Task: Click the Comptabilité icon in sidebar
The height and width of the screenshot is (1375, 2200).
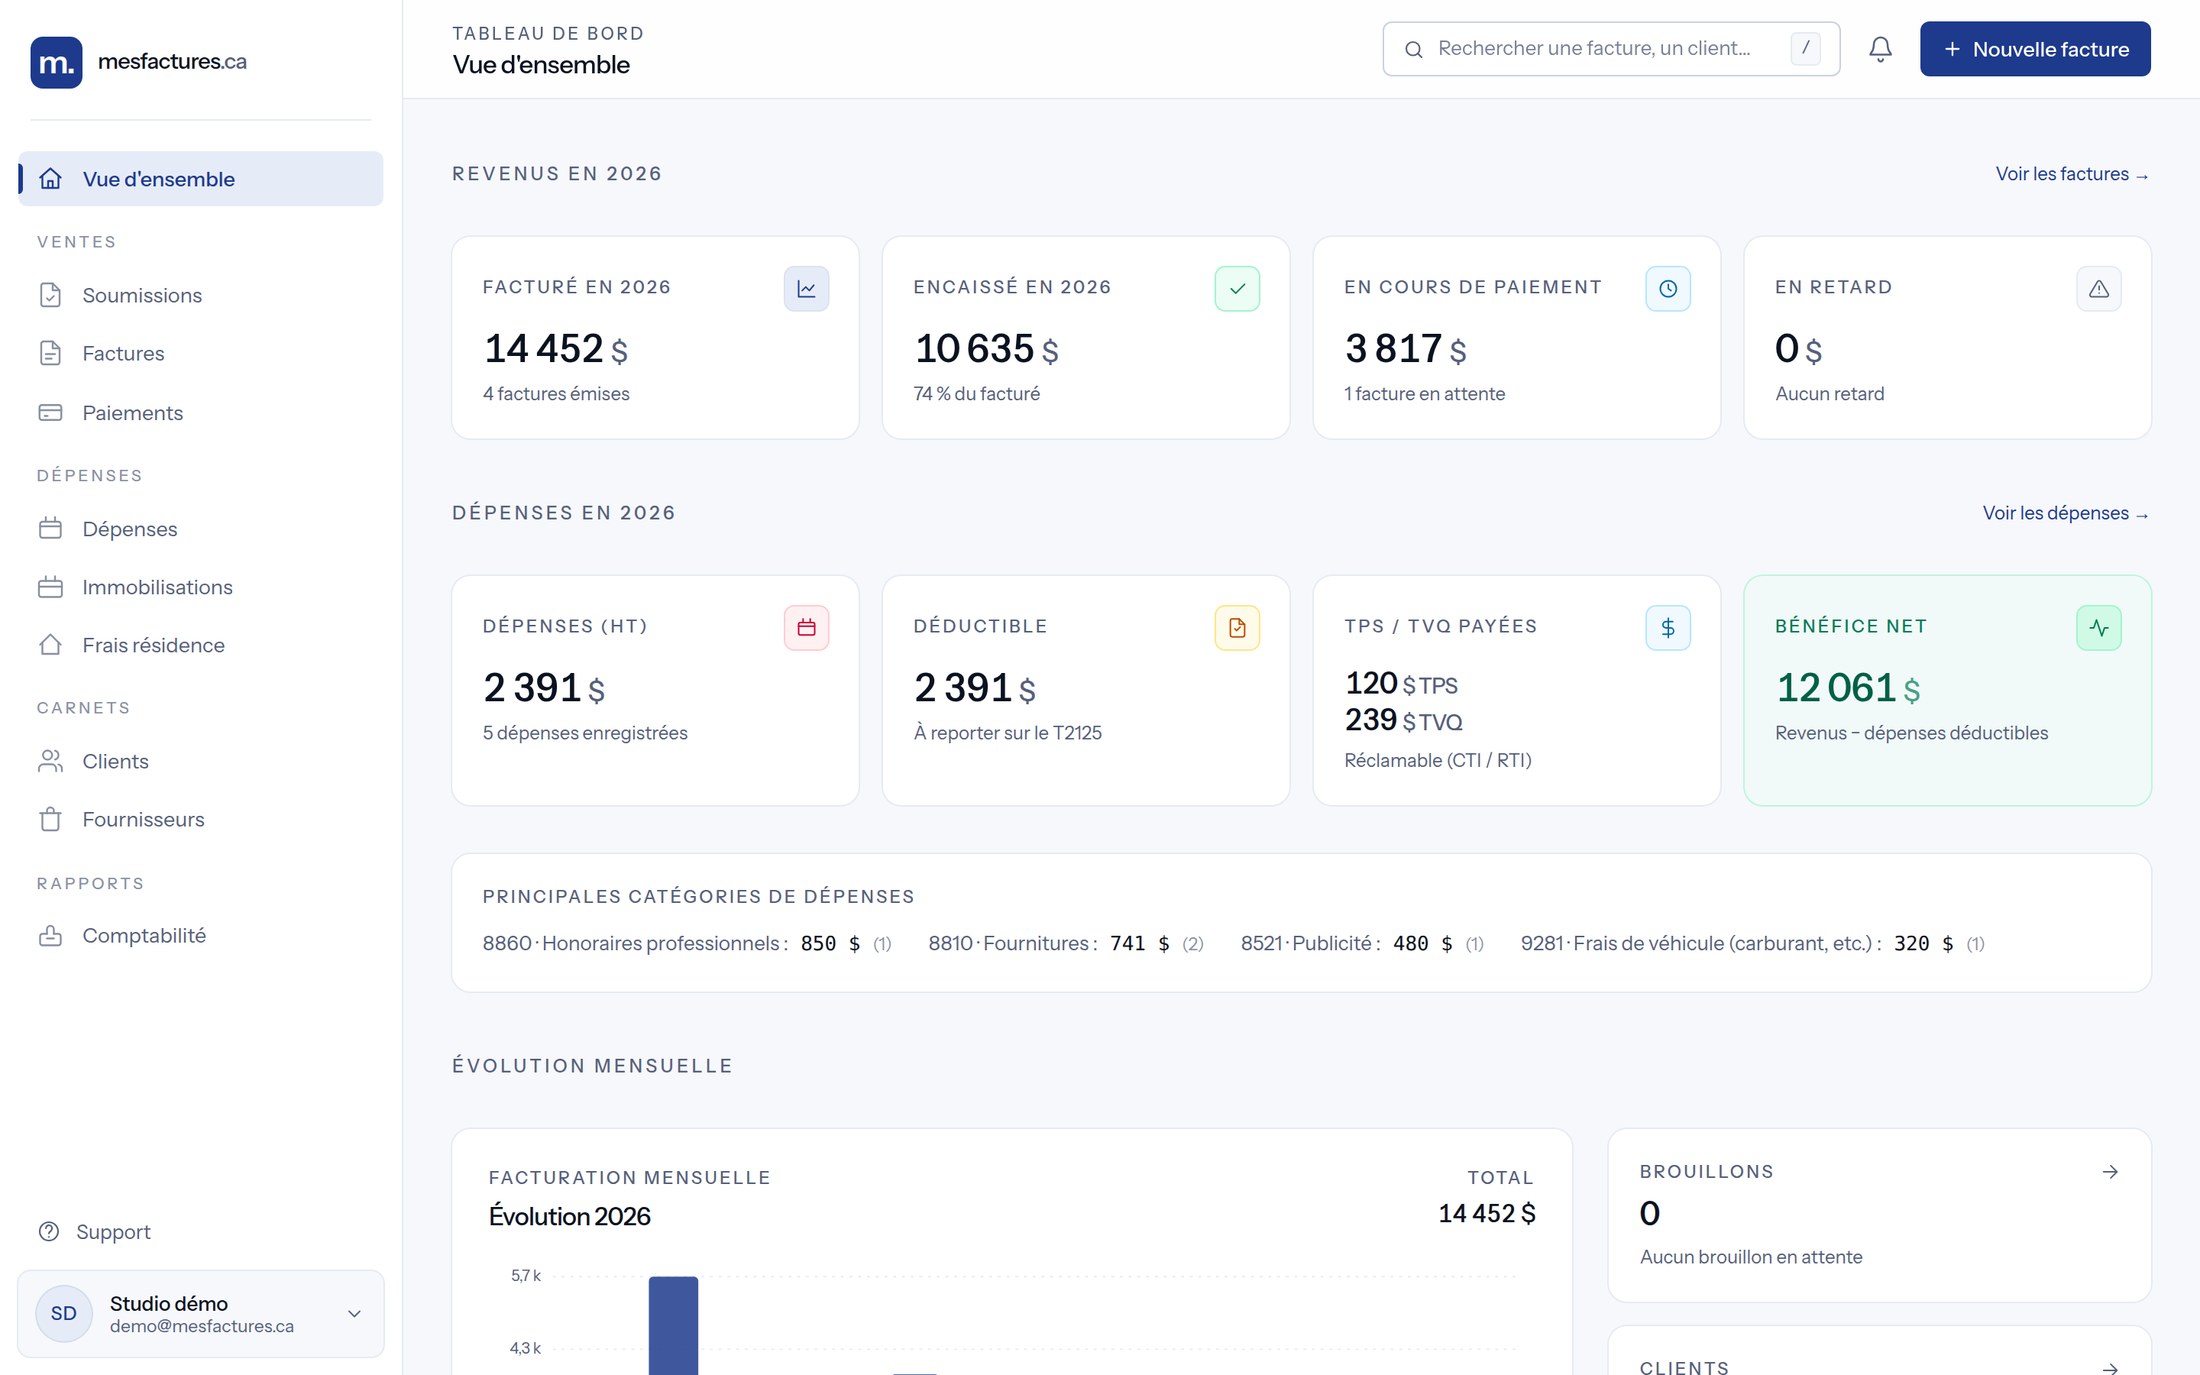Action: 50,935
